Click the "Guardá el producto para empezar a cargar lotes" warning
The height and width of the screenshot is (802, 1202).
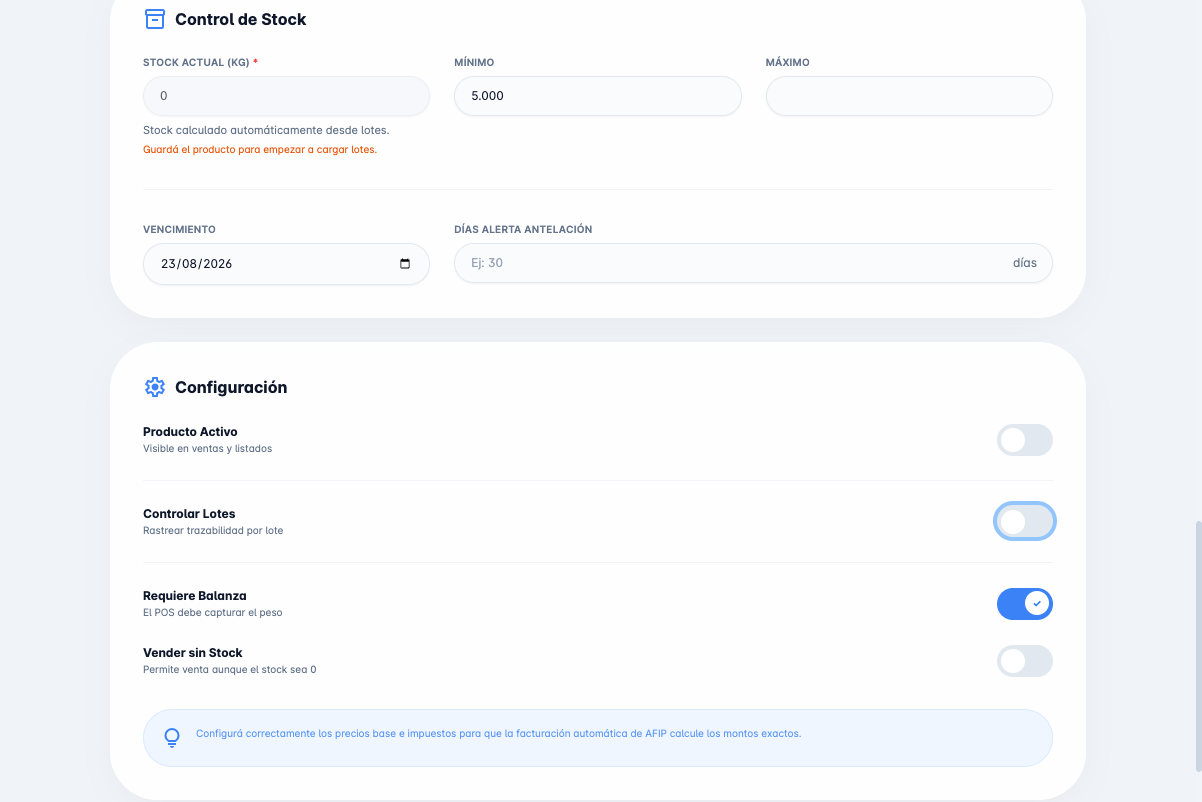260,150
